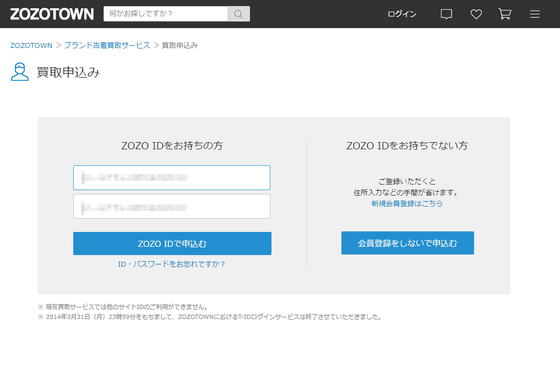The height and width of the screenshot is (384, 560).
Task: Open ID・パスワードをお忘れですか？ link
Action: (x=171, y=264)
